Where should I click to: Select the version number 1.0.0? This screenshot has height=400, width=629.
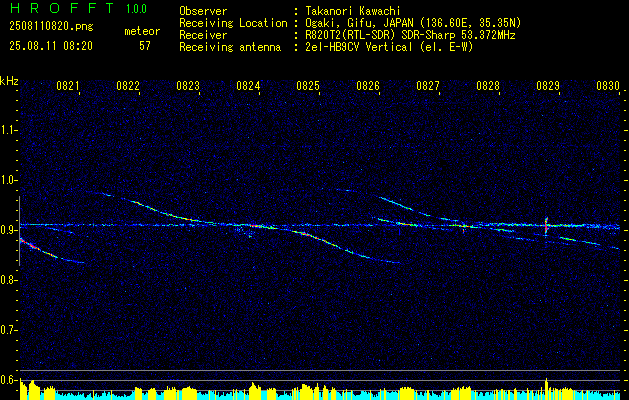[x=136, y=9]
